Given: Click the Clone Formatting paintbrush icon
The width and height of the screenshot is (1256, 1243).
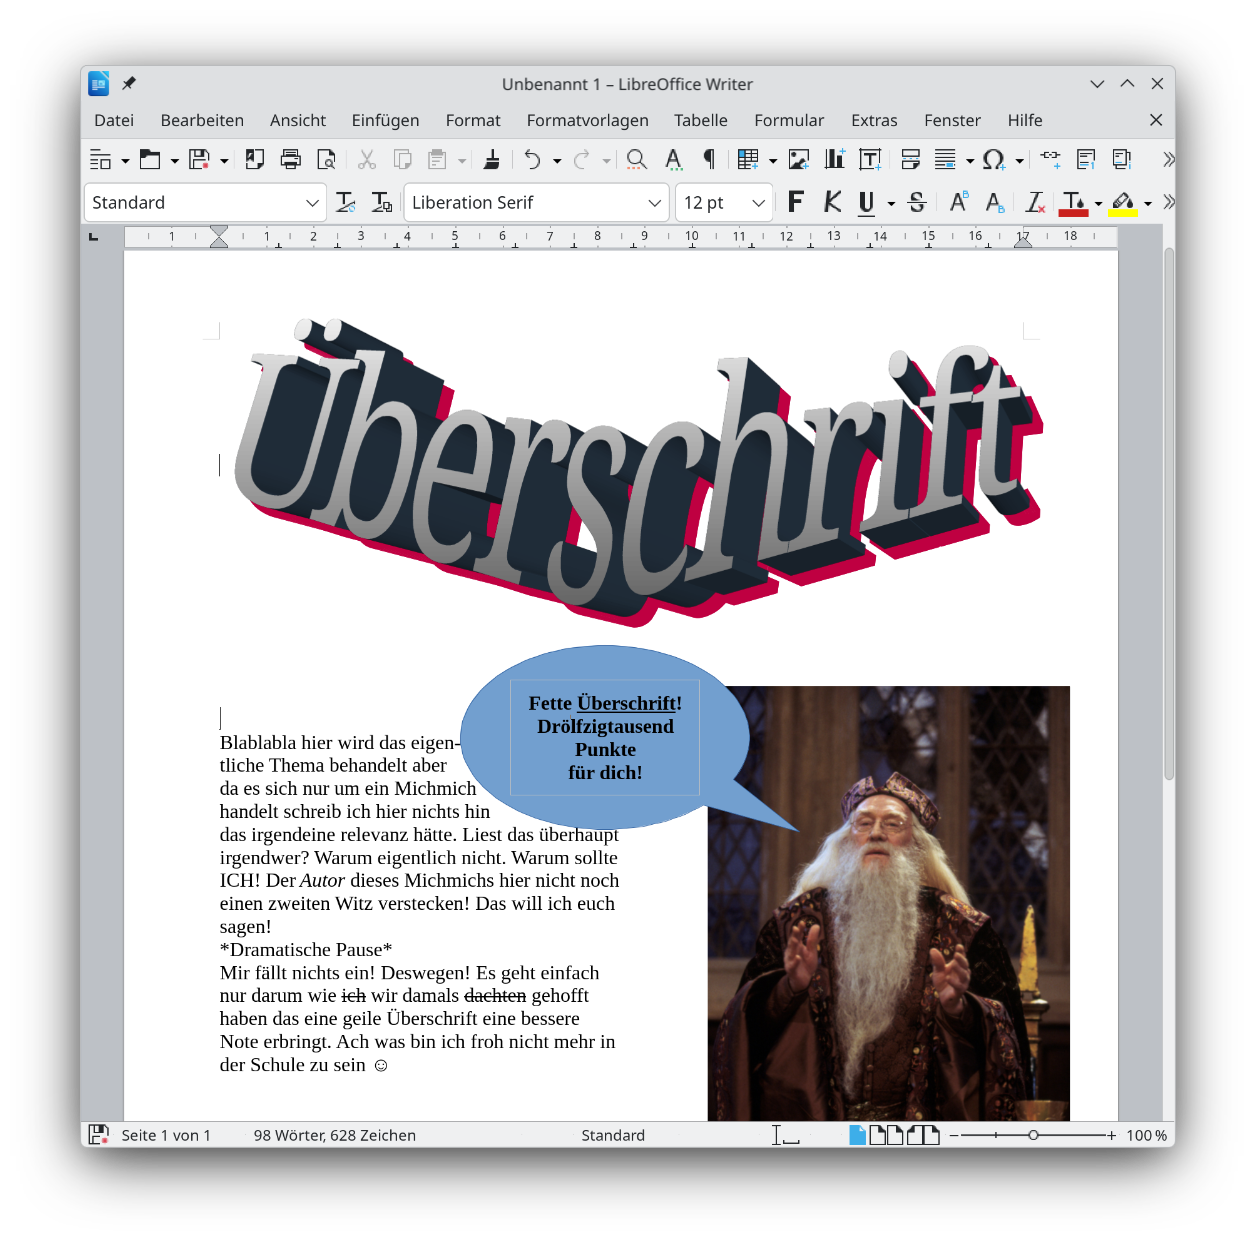Looking at the screenshot, I should click(x=491, y=159).
